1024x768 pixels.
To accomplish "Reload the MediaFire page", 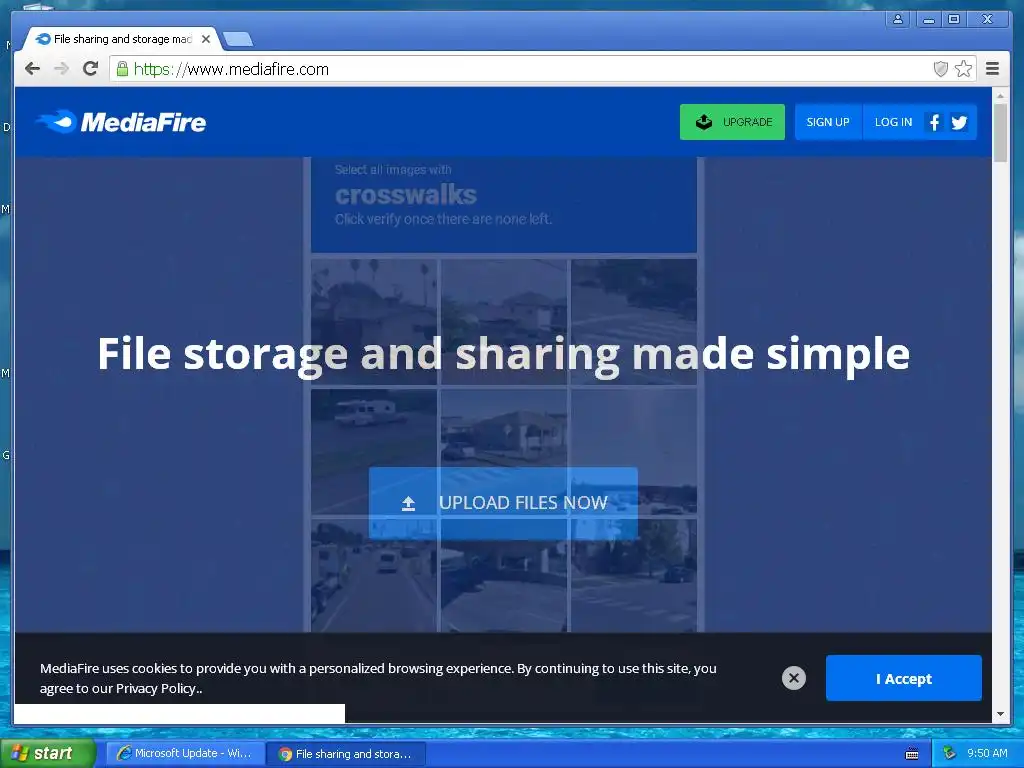I will 90,69.
